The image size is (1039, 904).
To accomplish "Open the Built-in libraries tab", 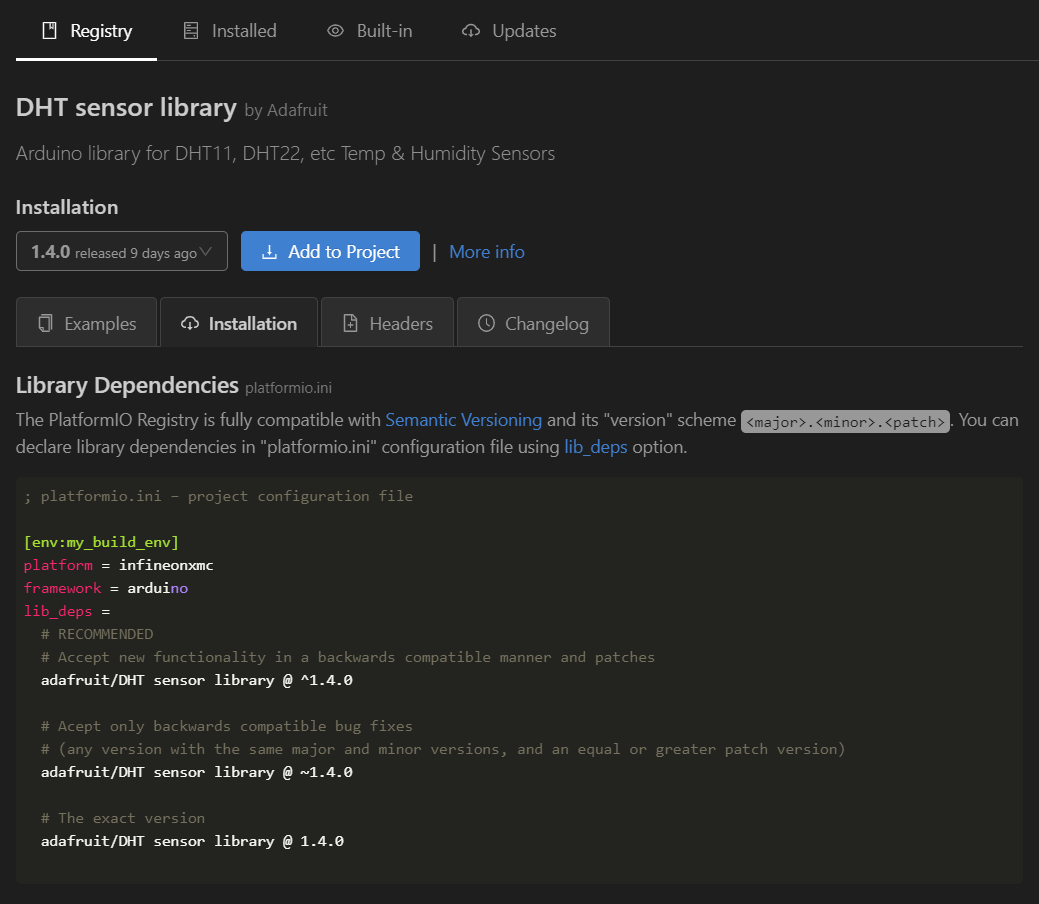I will [369, 30].
